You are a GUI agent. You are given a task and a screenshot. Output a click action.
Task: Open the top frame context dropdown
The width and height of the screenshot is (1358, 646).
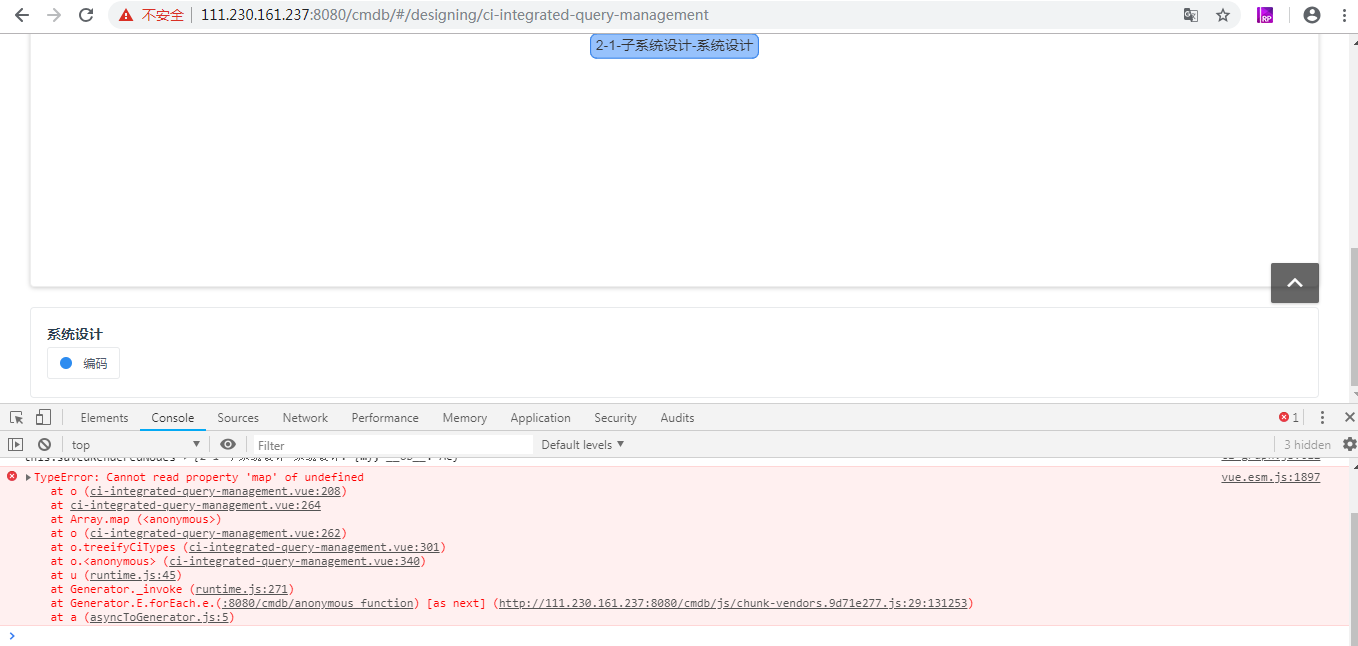[135, 443]
